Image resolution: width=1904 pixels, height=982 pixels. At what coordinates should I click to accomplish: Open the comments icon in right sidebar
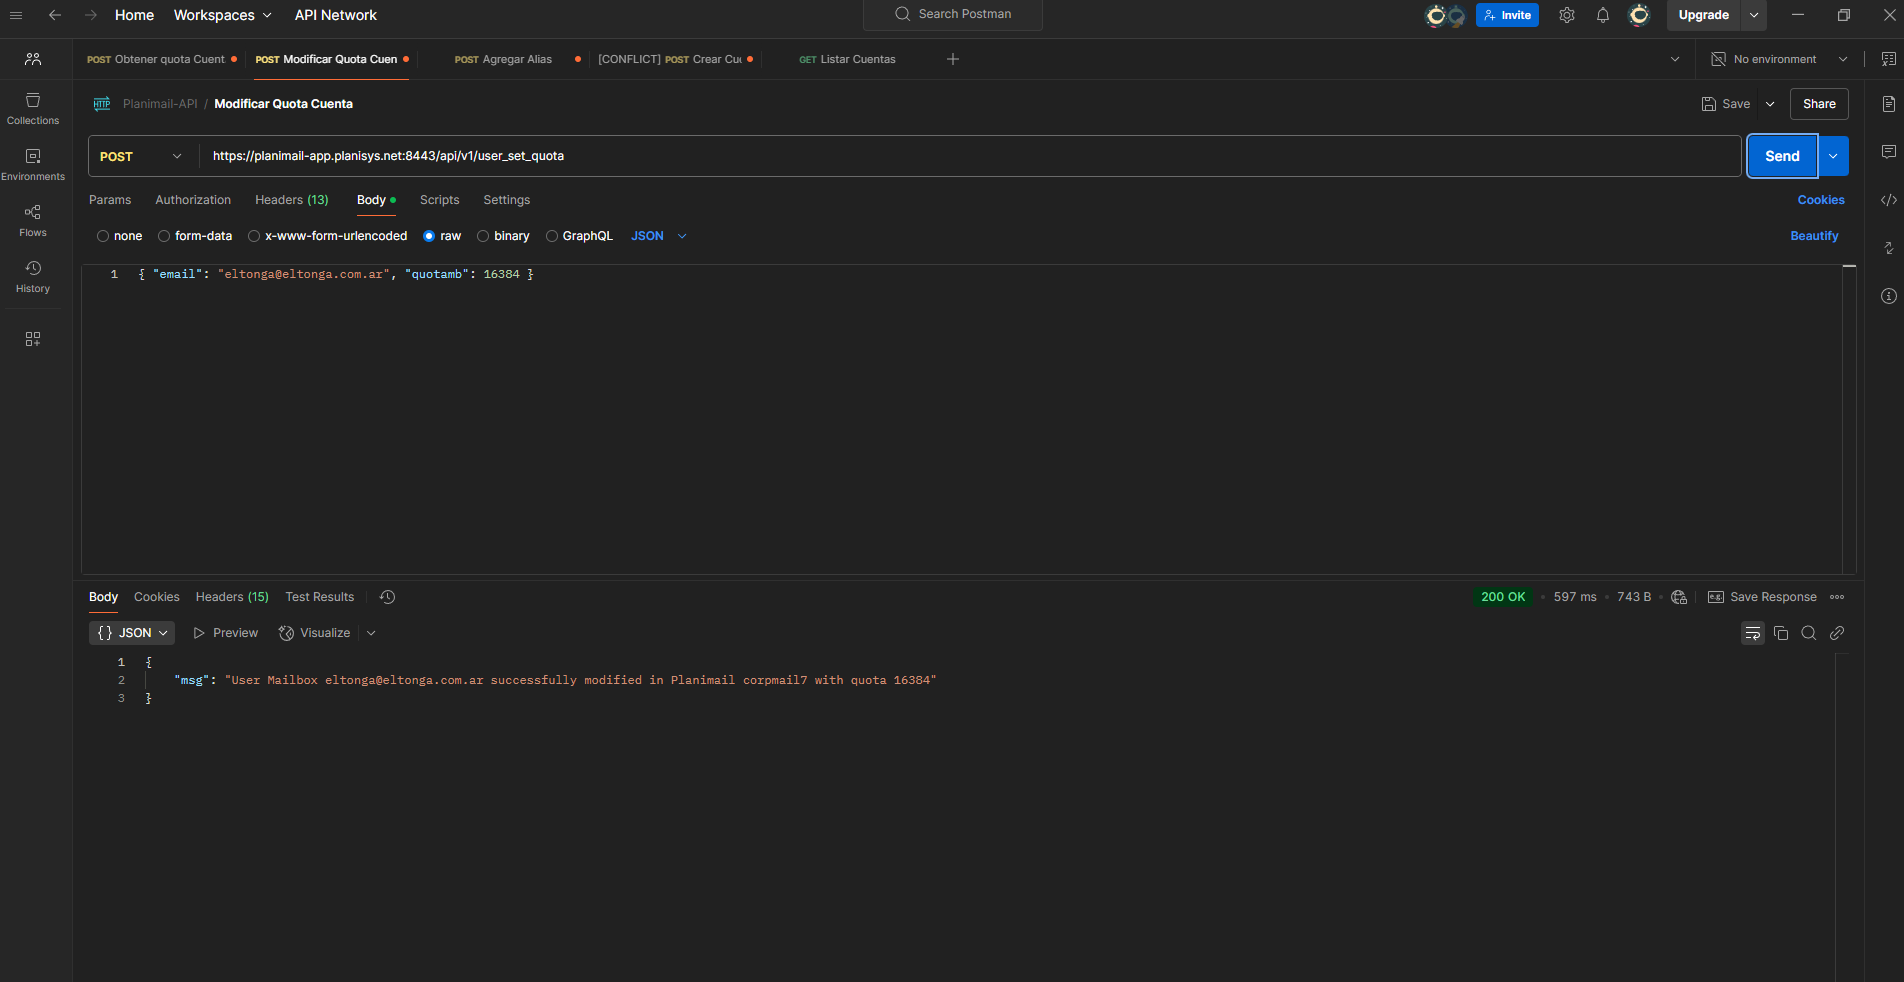(x=1888, y=152)
